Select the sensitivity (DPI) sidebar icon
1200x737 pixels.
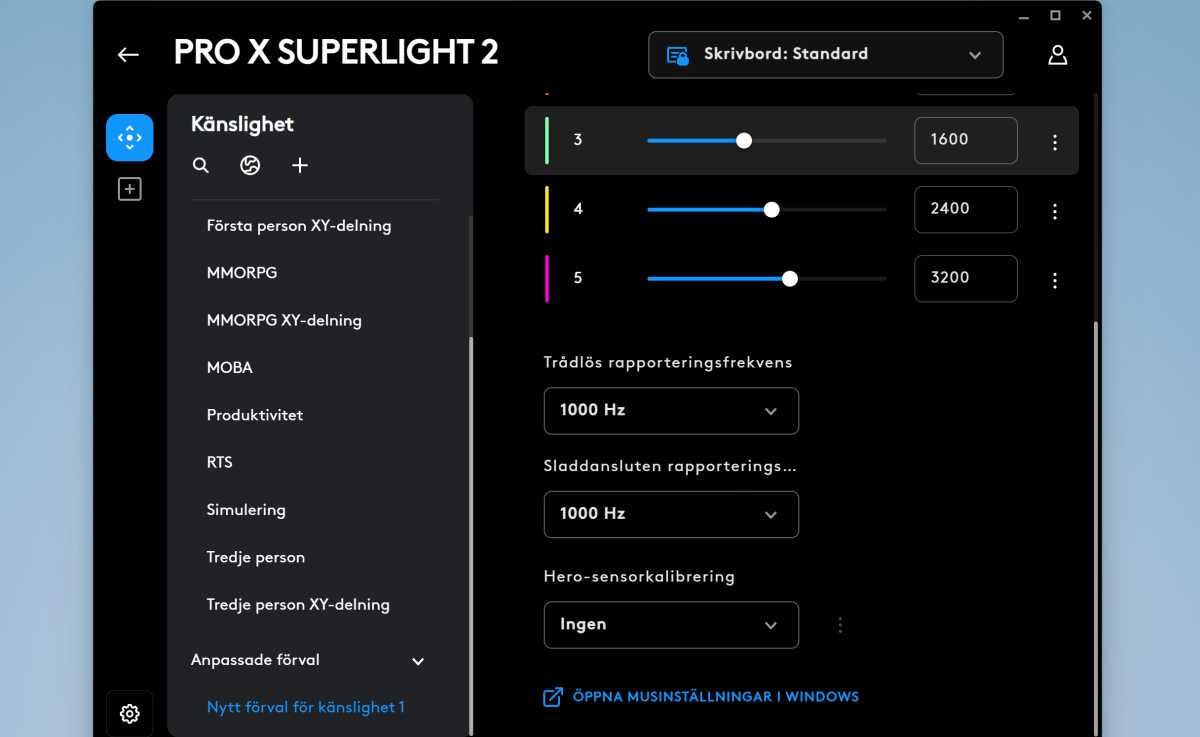pyautogui.click(x=130, y=138)
